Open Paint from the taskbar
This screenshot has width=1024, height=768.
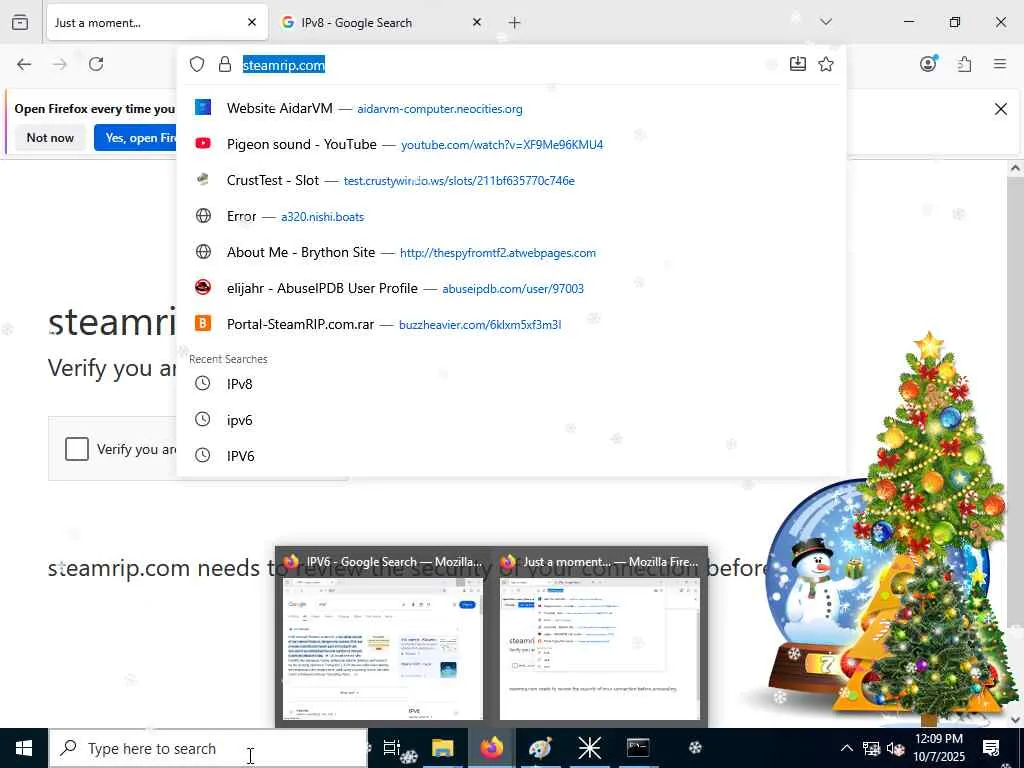pos(541,748)
